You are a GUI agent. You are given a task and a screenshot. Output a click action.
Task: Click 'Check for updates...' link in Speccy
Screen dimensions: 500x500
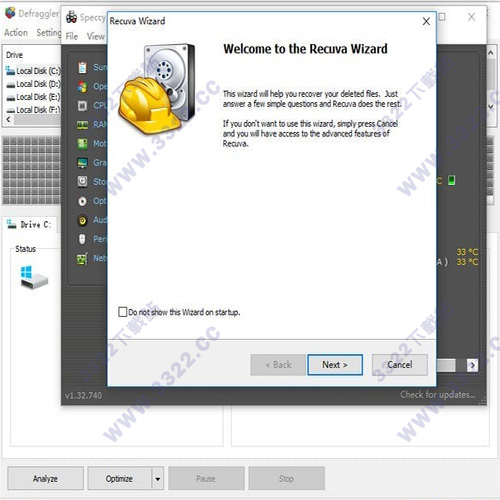tap(438, 395)
